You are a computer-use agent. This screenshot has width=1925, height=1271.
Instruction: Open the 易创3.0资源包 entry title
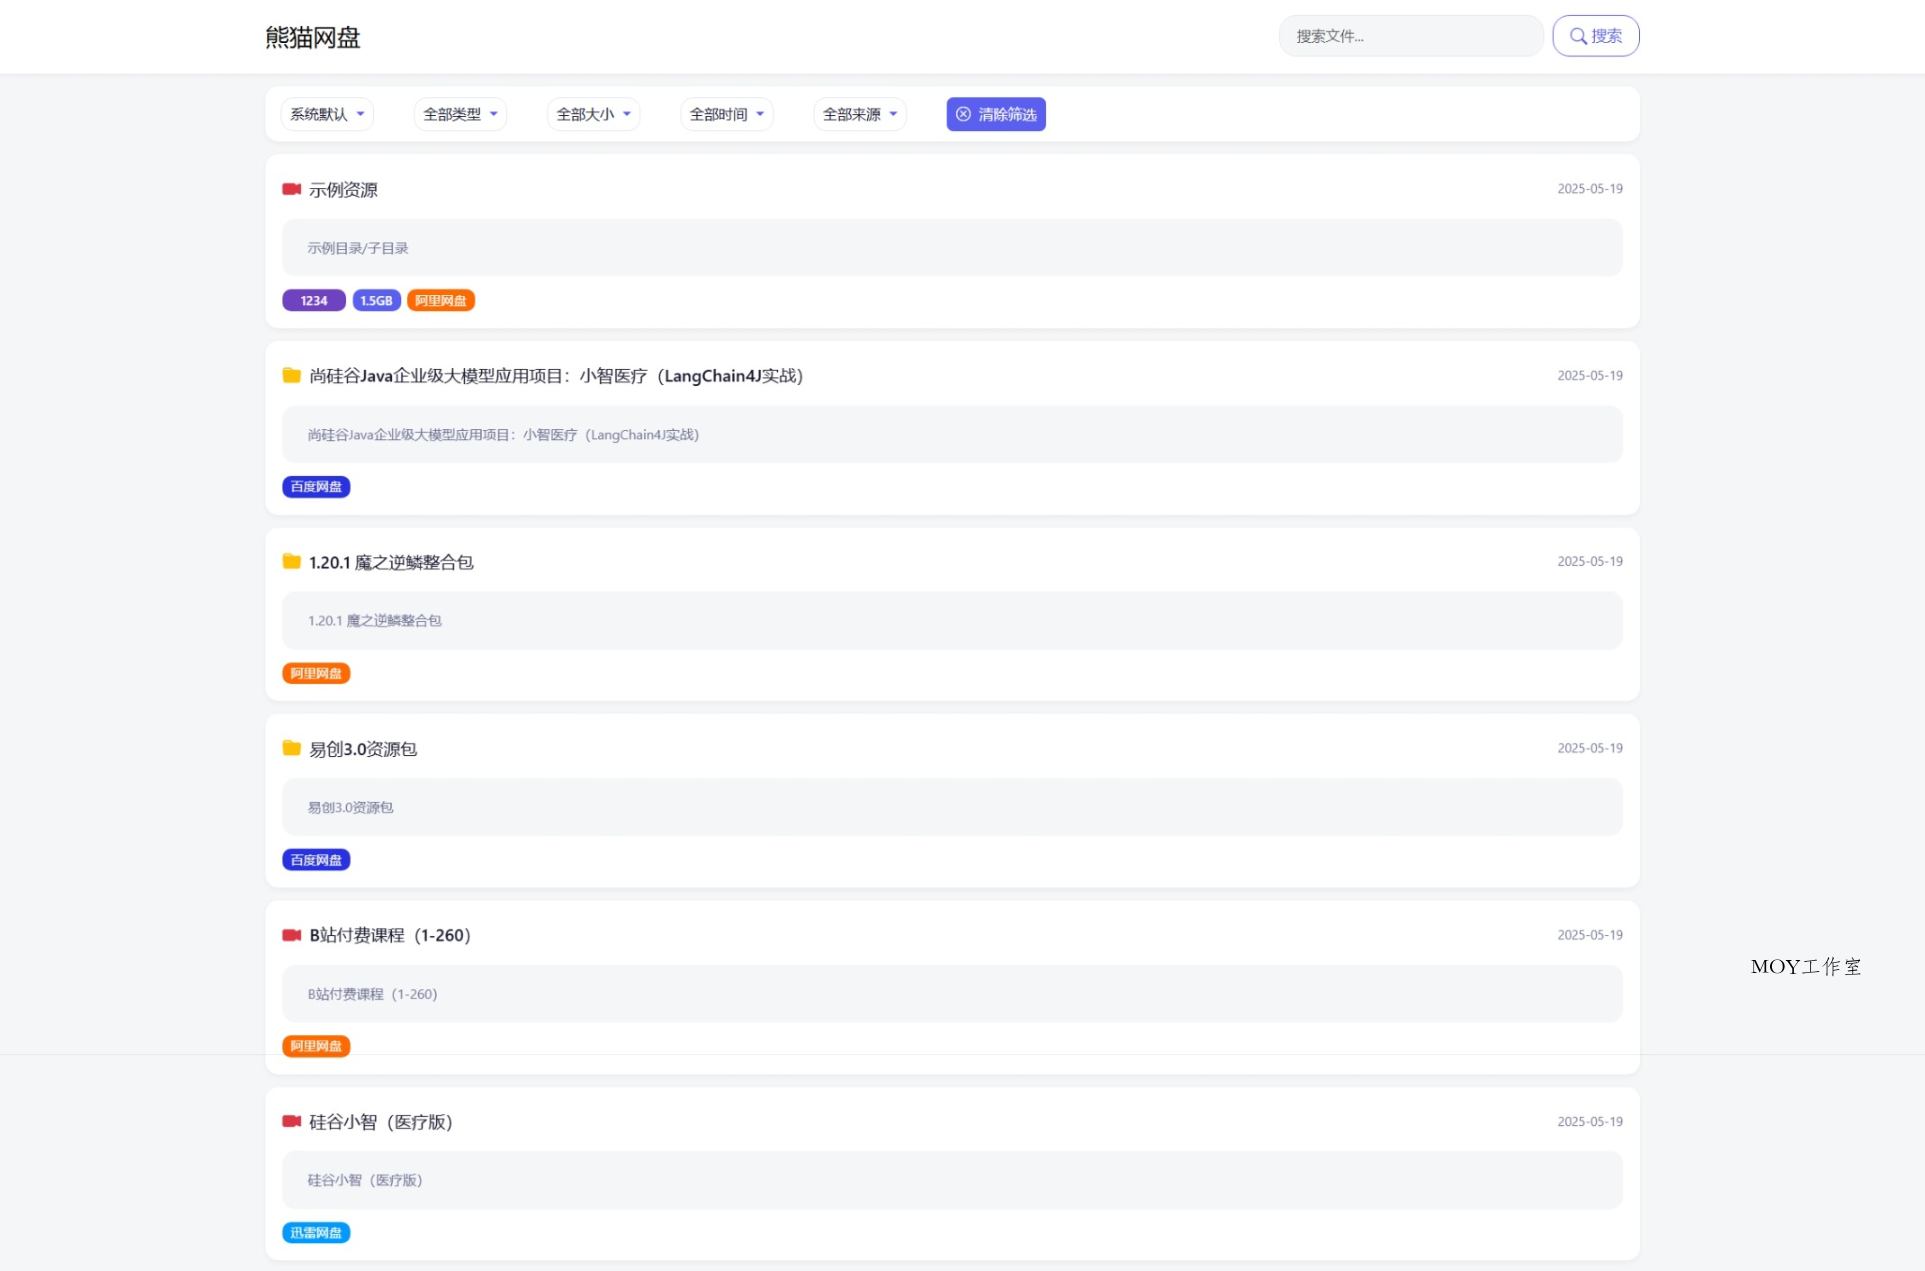(362, 749)
